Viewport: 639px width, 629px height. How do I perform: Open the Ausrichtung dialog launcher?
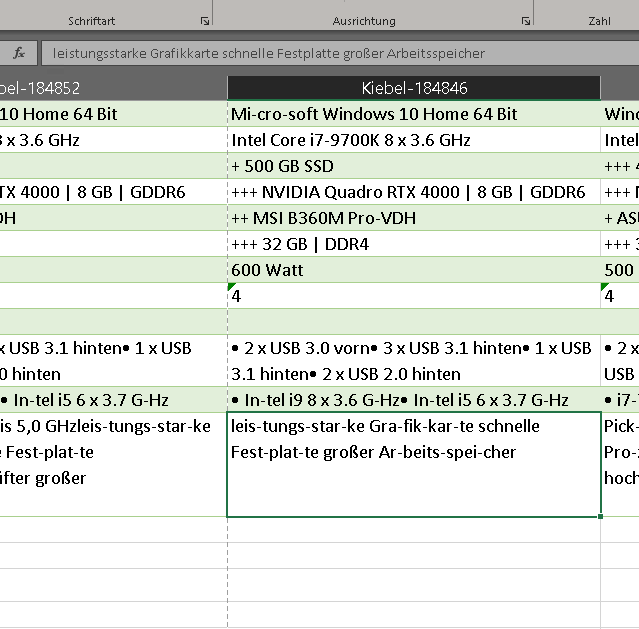pos(526,21)
